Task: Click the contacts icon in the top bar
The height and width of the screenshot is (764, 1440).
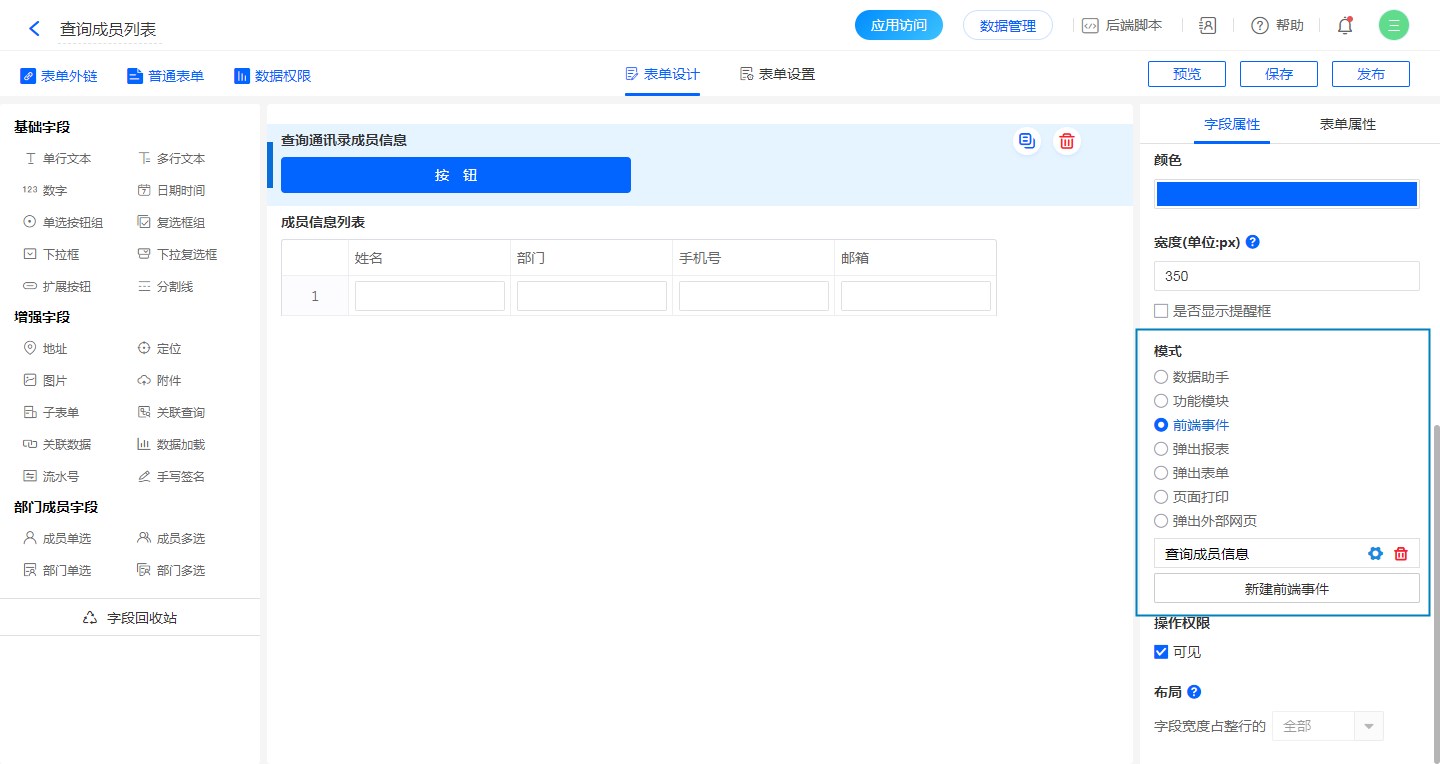Action: [x=1207, y=26]
